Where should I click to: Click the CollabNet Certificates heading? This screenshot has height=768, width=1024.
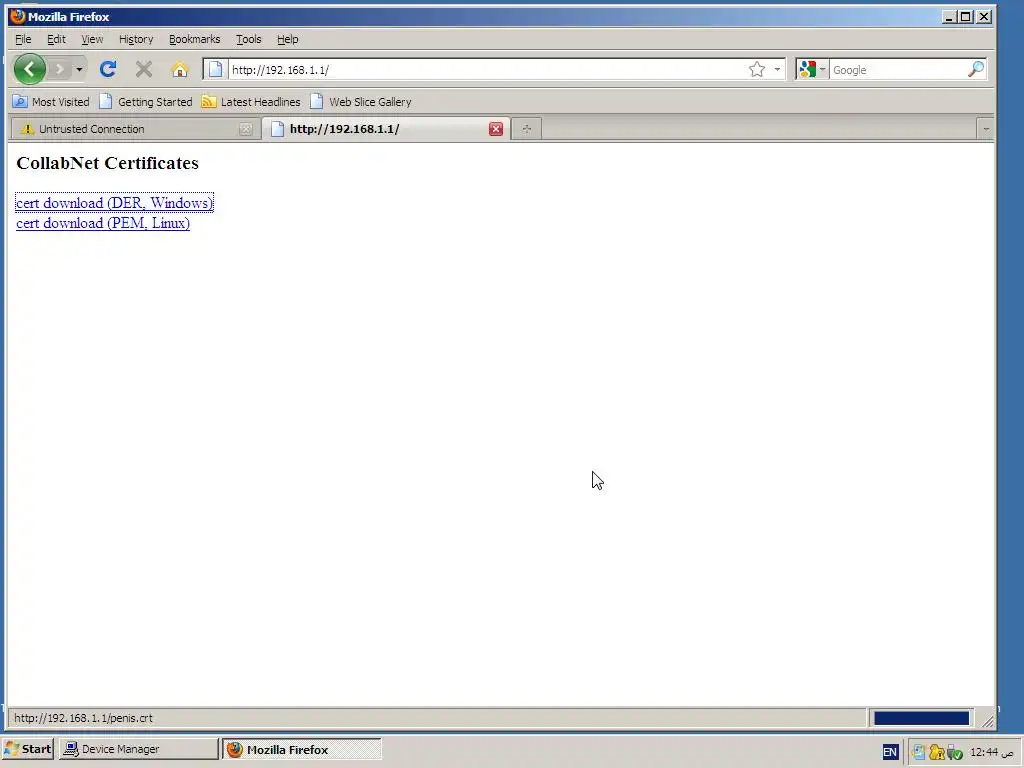pos(107,163)
